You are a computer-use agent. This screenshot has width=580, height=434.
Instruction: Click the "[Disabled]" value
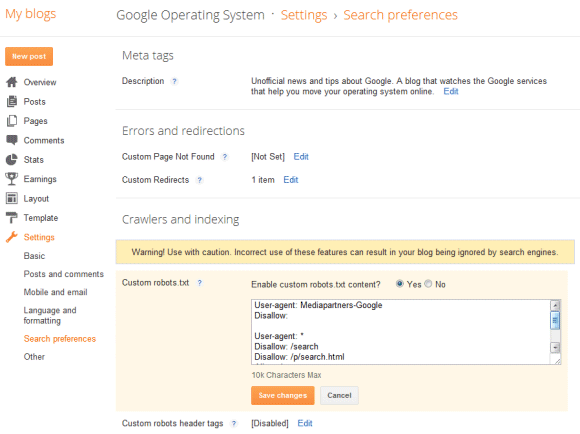click(x=270, y=423)
